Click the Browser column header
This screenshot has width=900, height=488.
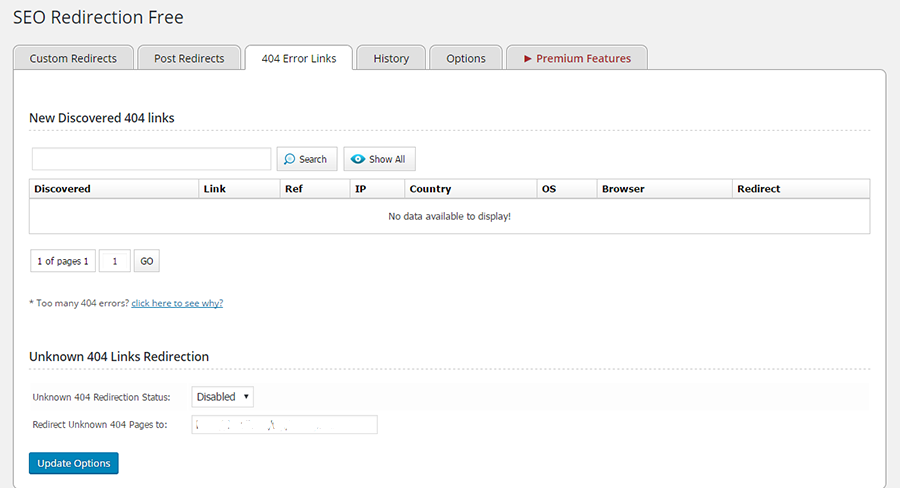665,189
